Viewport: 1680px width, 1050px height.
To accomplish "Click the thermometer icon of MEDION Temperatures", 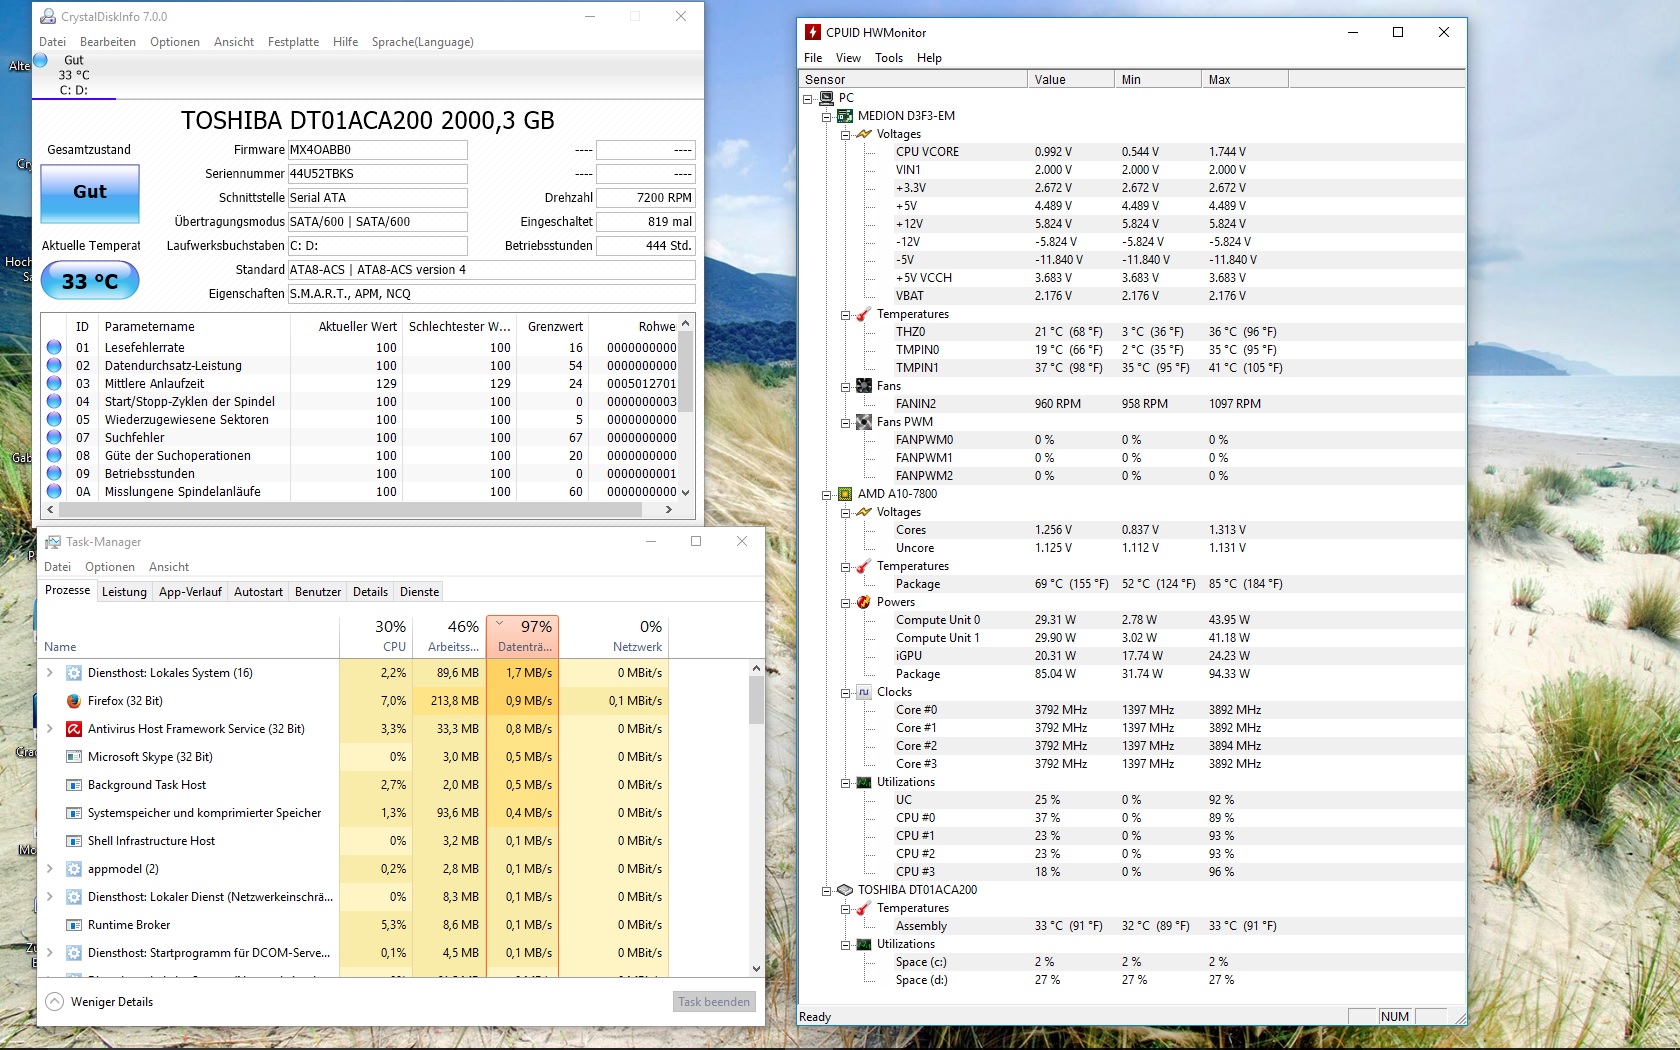I will 864,314.
